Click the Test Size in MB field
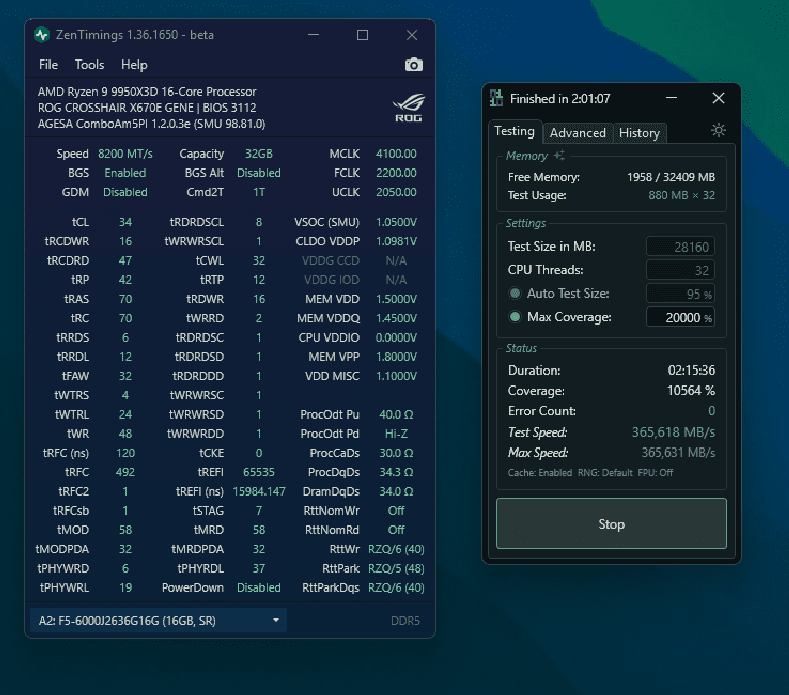Viewport: 789px width, 695px height. point(680,247)
